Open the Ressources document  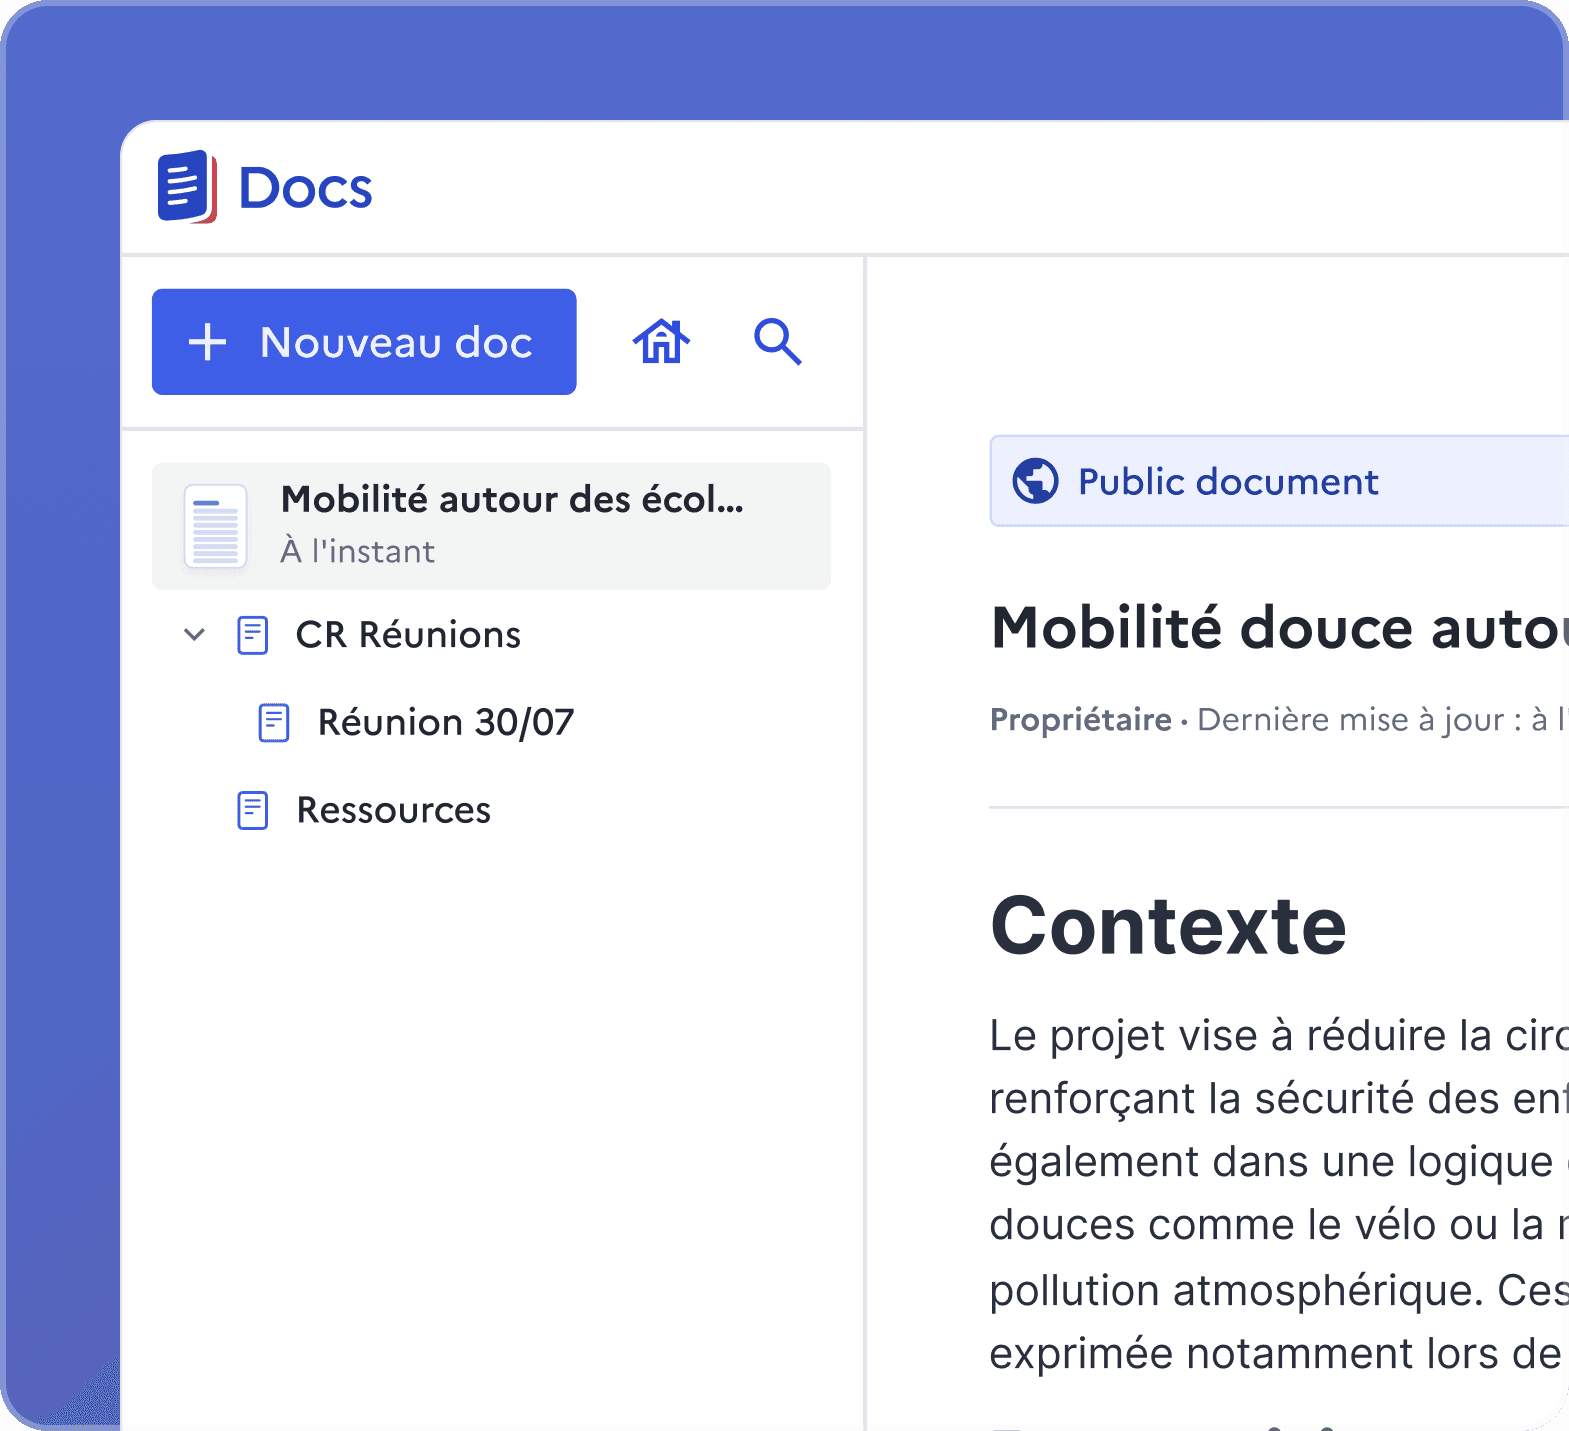click(x=393, y=810)
